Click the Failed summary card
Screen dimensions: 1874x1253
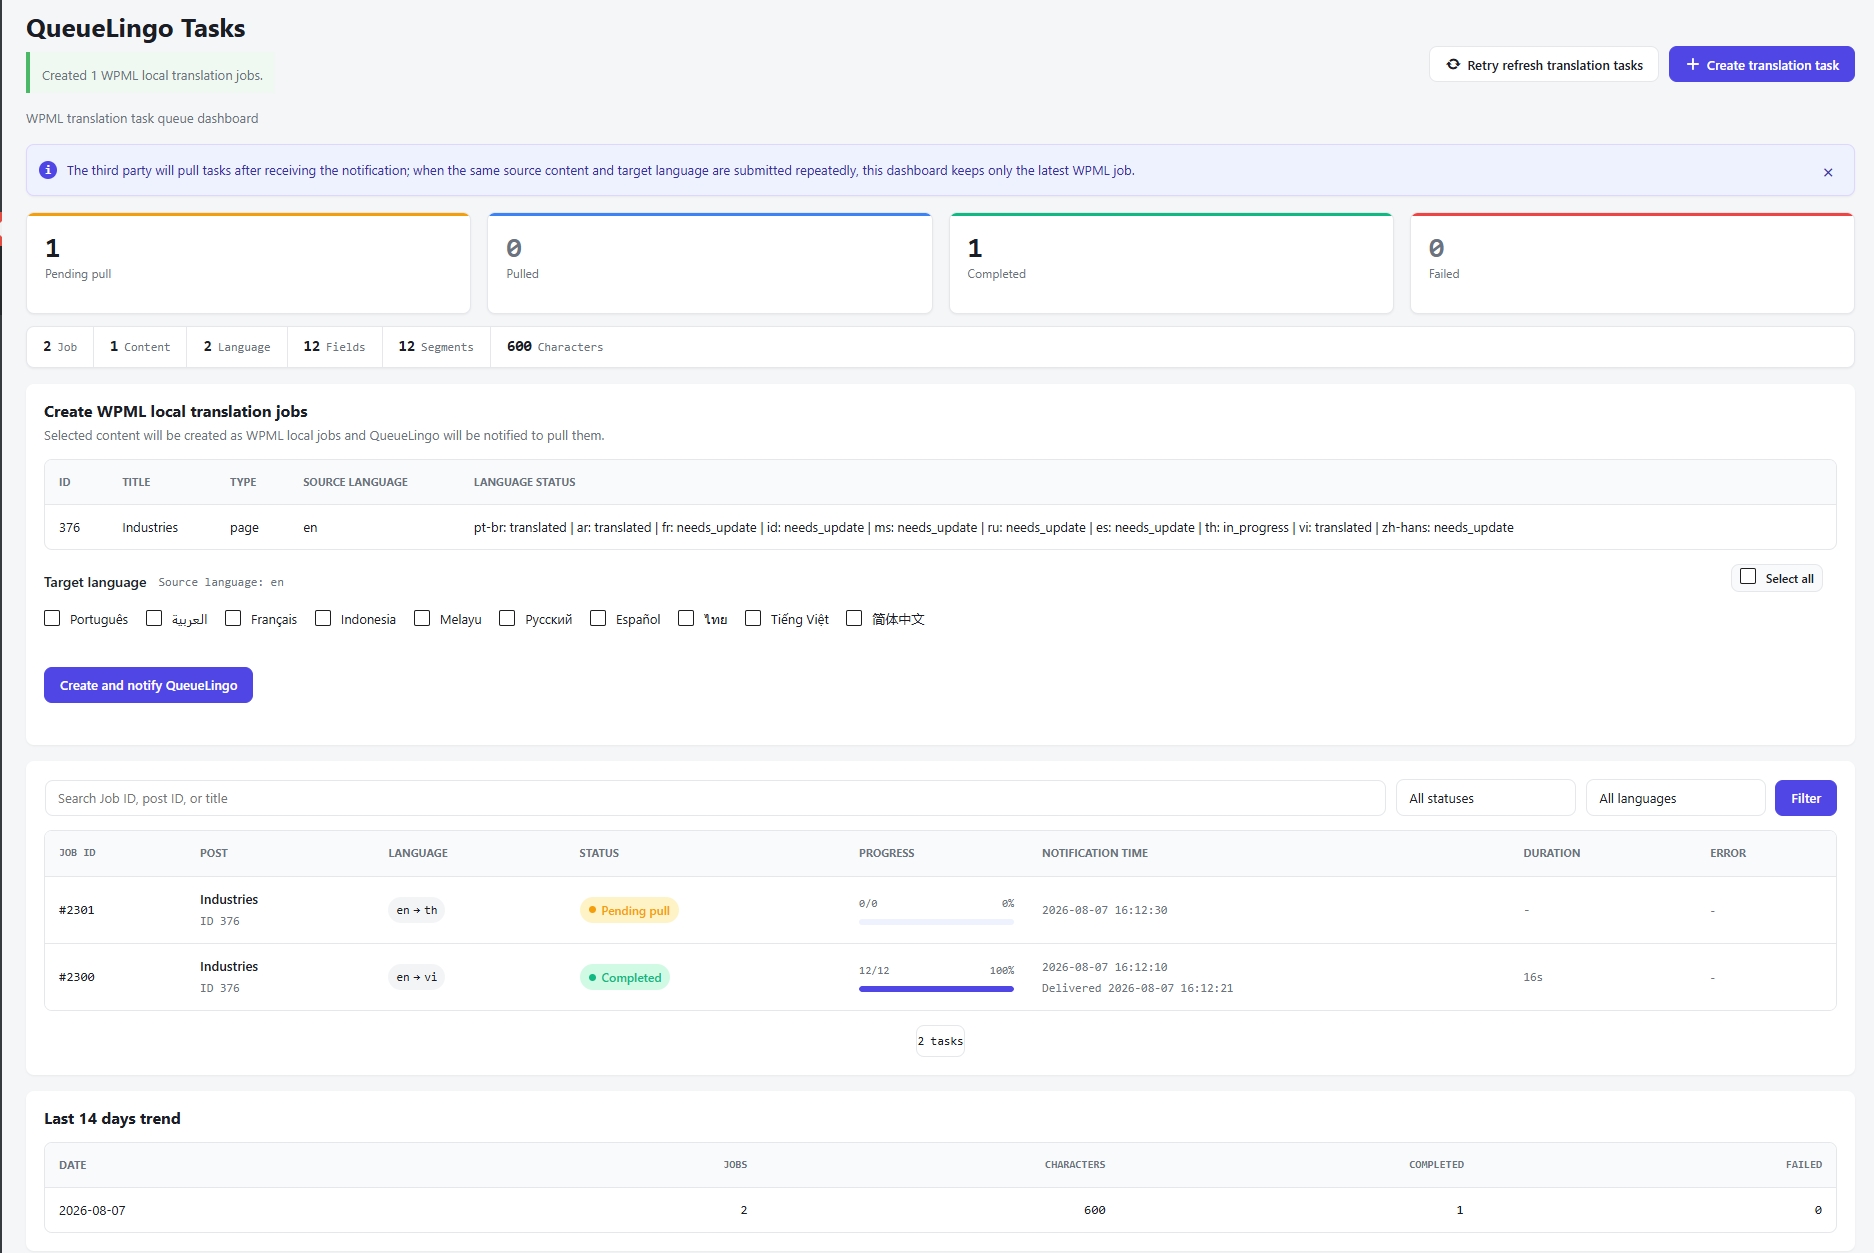1632,263
